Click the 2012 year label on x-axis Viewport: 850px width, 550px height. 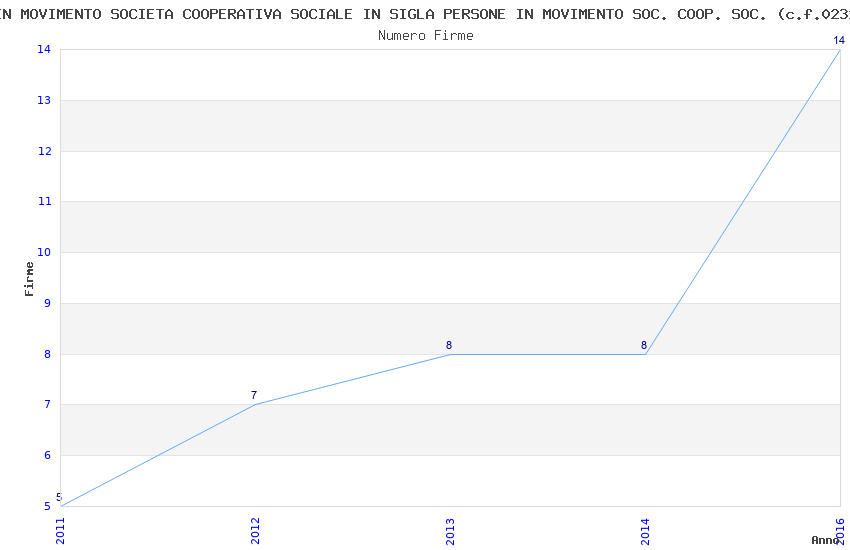pos(256,528)
